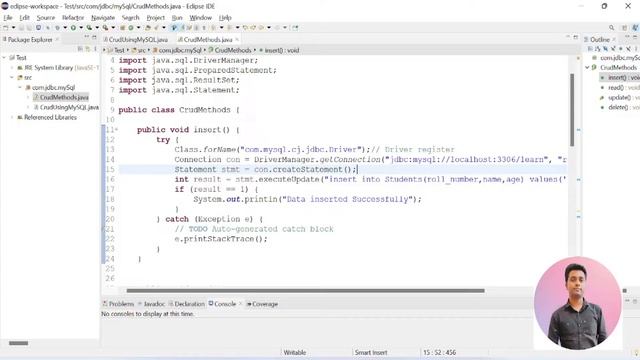Open the New file dropdown arrow
The image size is (640, 360).
point(13,28)
